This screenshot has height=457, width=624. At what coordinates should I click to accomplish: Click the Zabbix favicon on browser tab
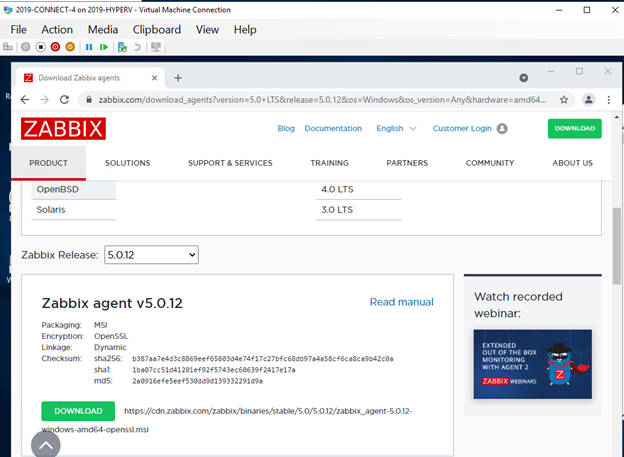coord(28,78)
